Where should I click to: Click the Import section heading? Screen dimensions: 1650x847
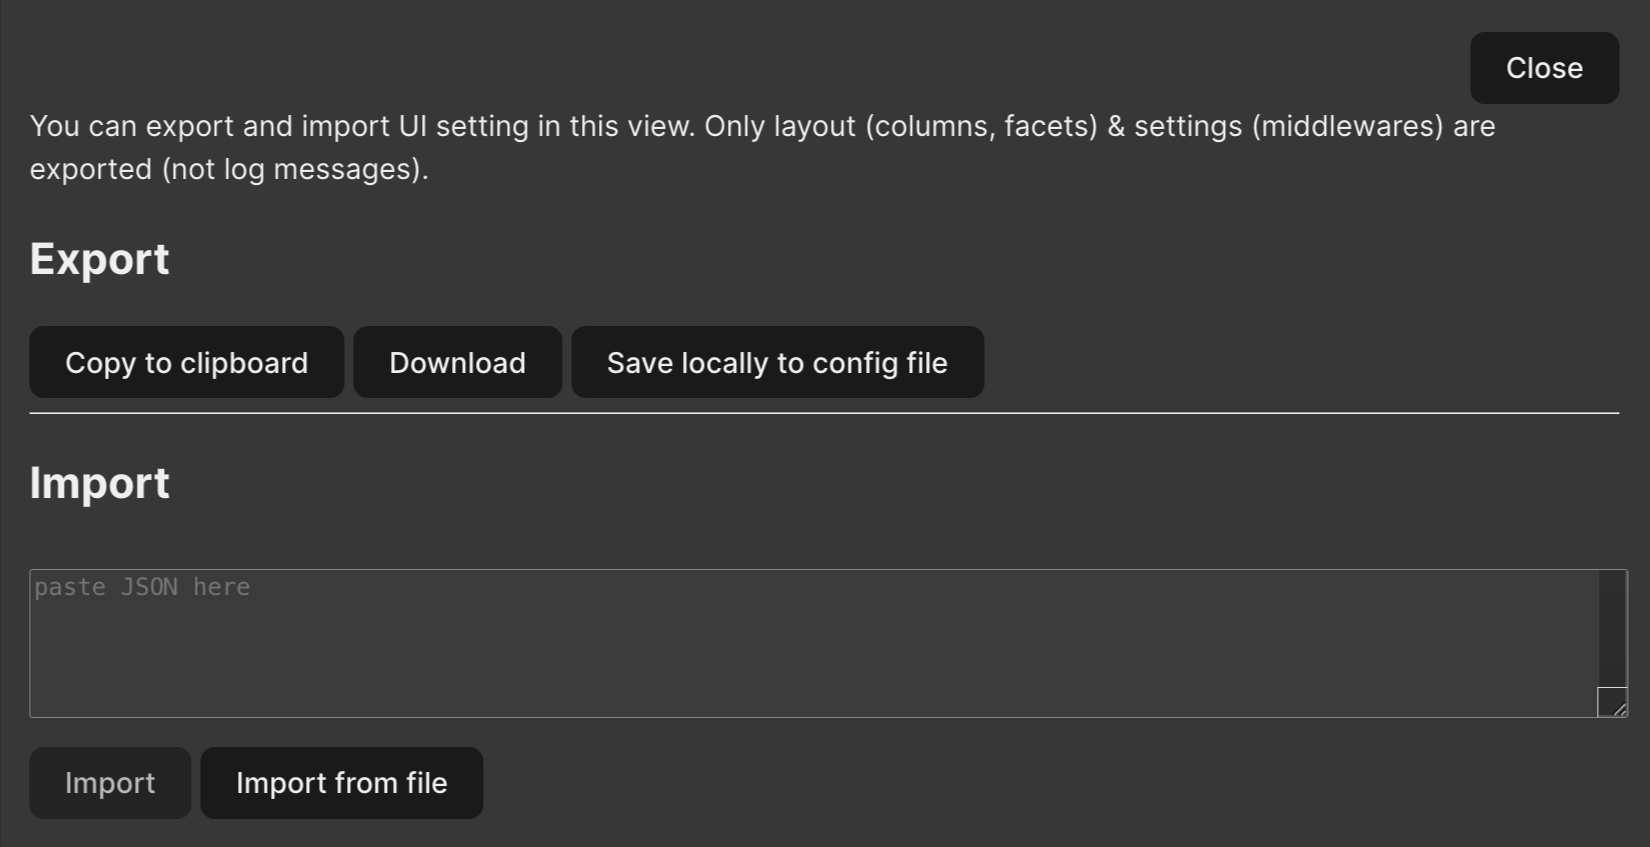(100, 483)
